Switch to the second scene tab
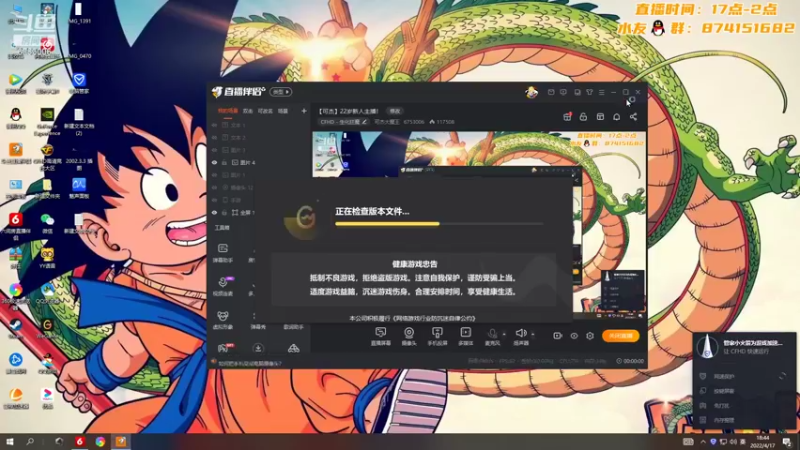Viewport: 800px width, 450px height. click(248, 111)
